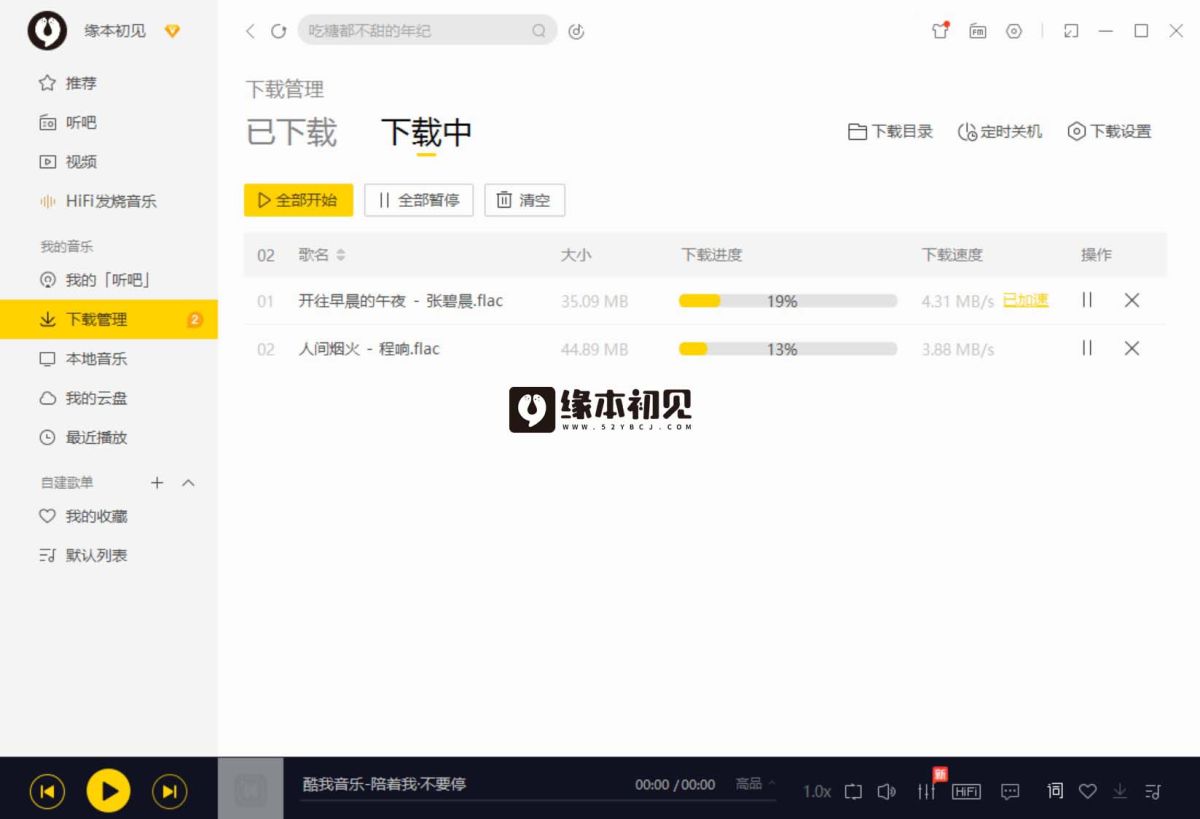Select the 下载中 tab

pos(426,132)
